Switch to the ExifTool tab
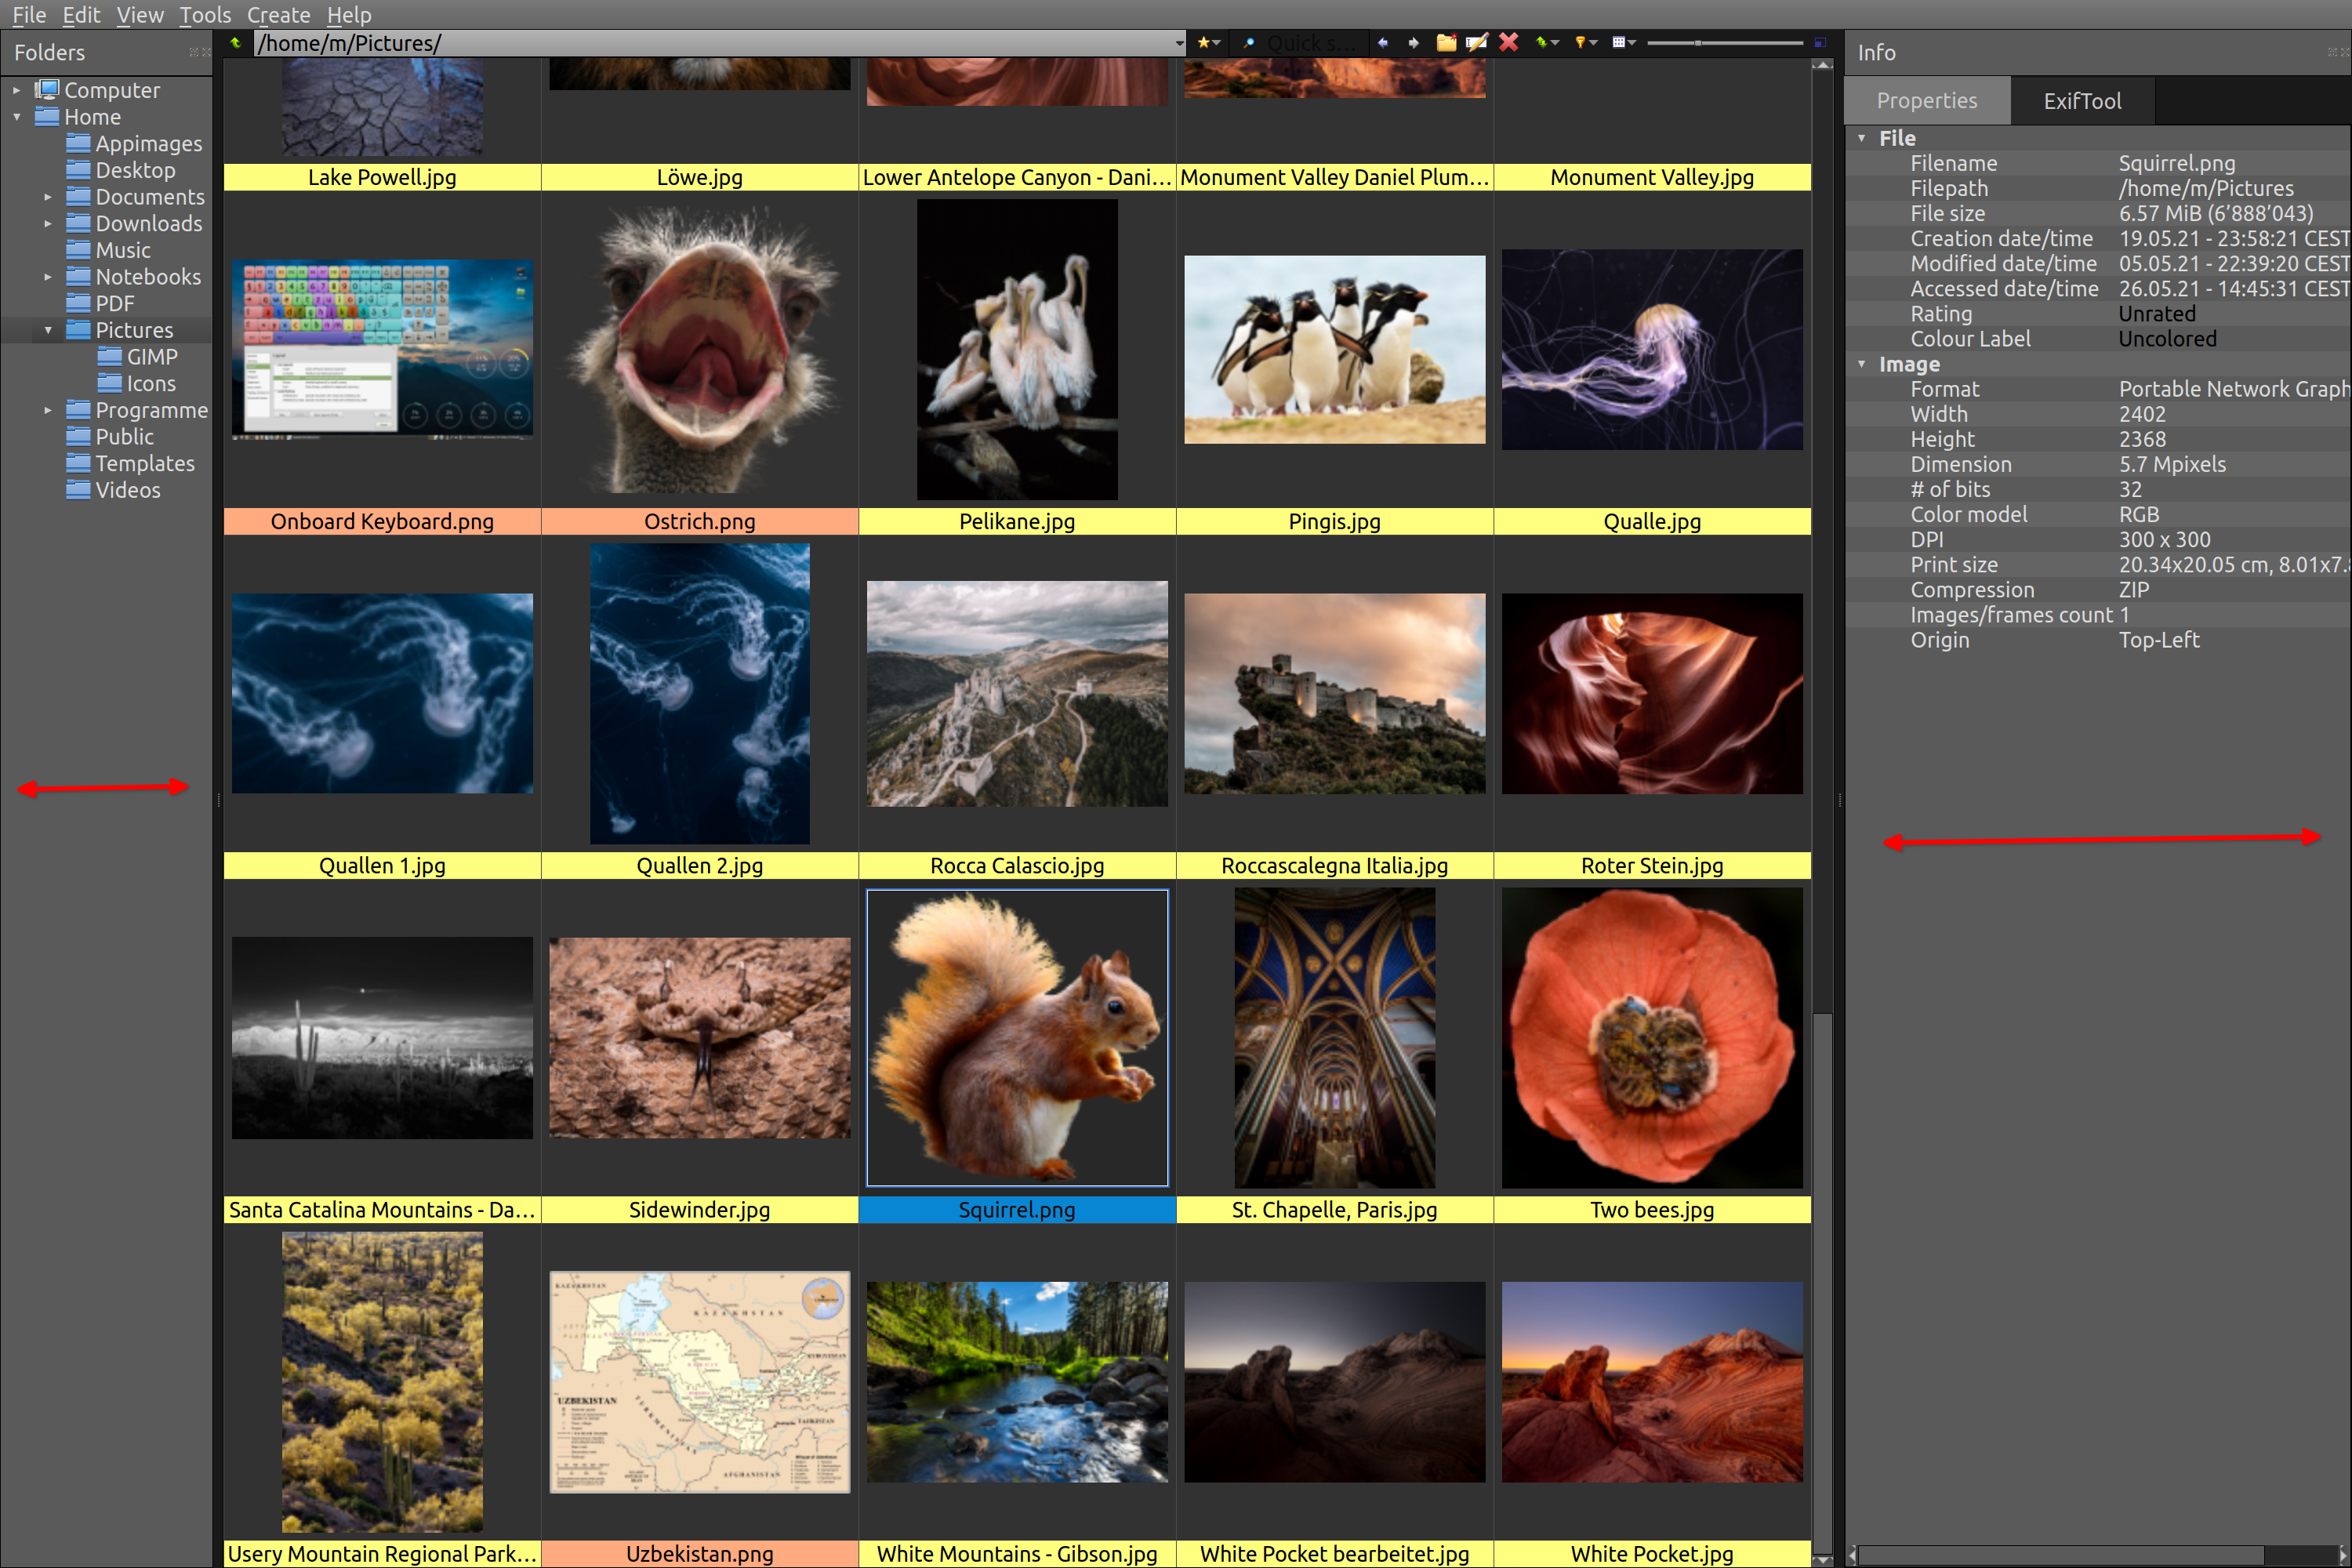Image resolution: width=2352 pixels, height=1568 pixels. tap(2082, 101)
